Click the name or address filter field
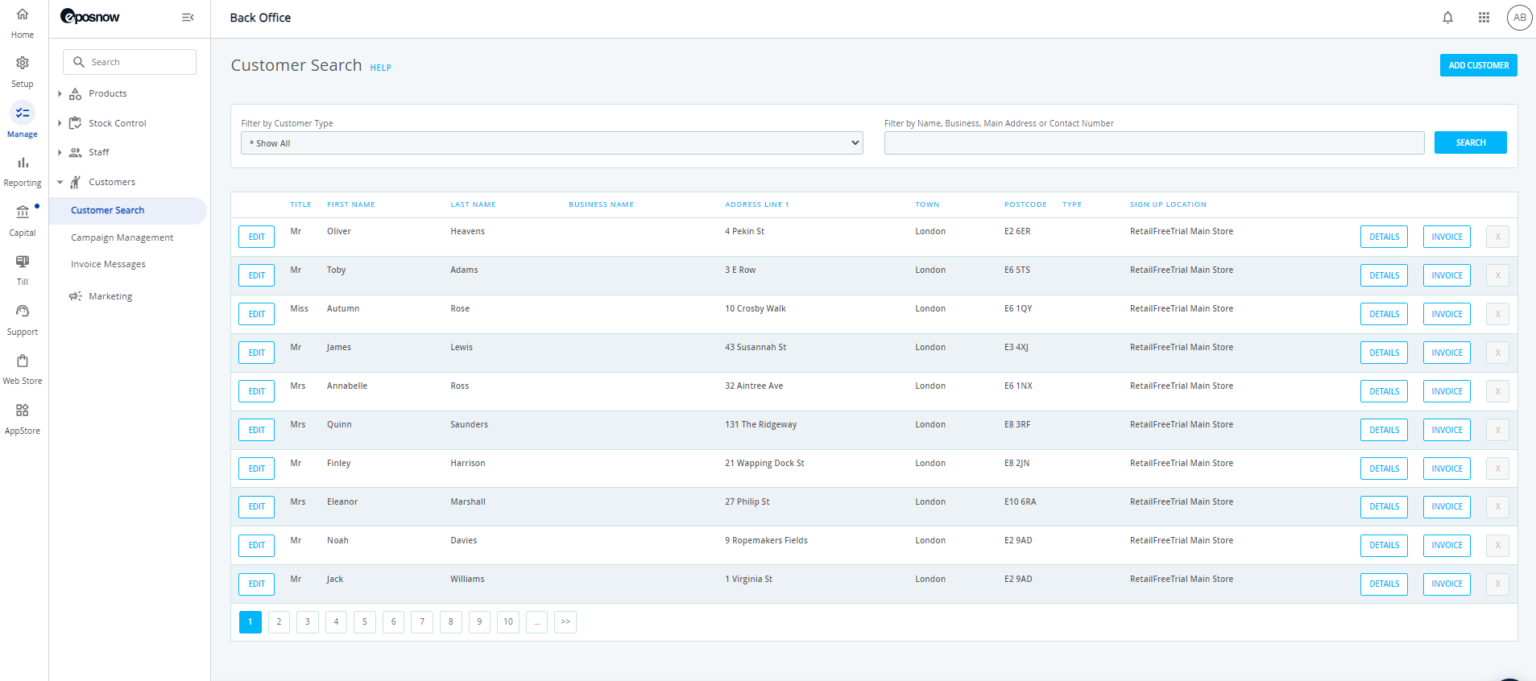The width and height of the screenshot is (1536, 681). click(x=1153, y=143)
